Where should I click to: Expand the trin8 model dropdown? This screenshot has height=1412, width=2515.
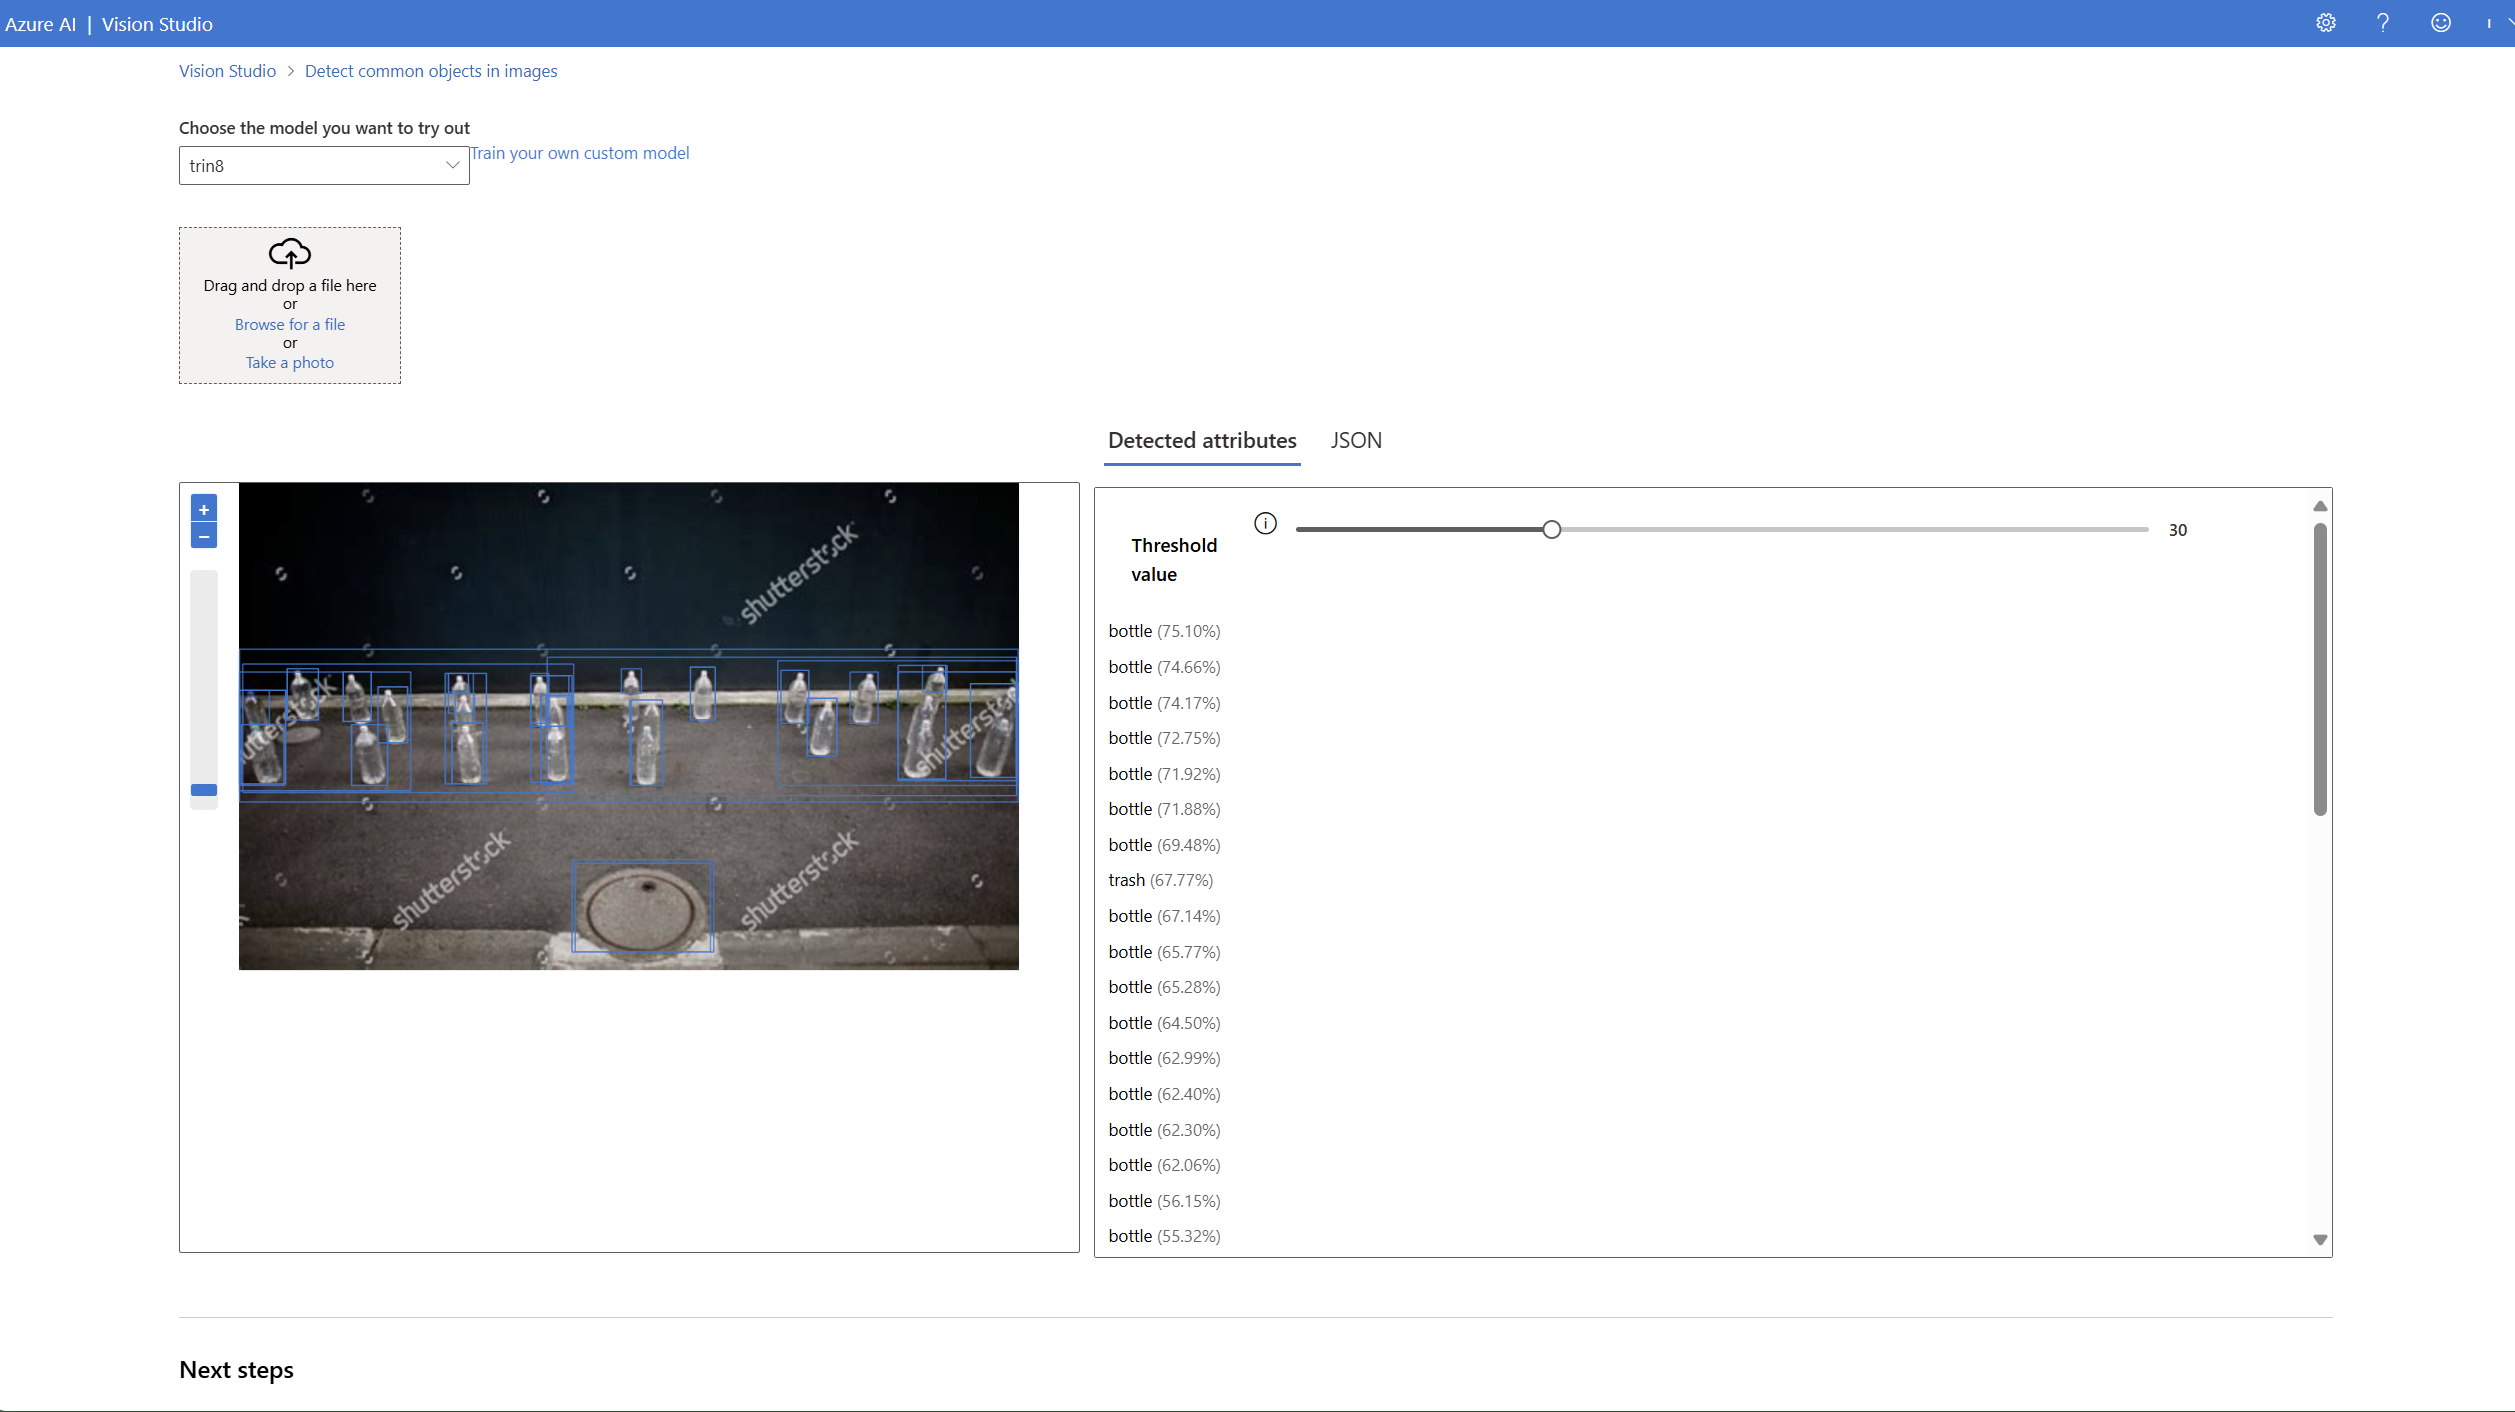coord(452,165)
